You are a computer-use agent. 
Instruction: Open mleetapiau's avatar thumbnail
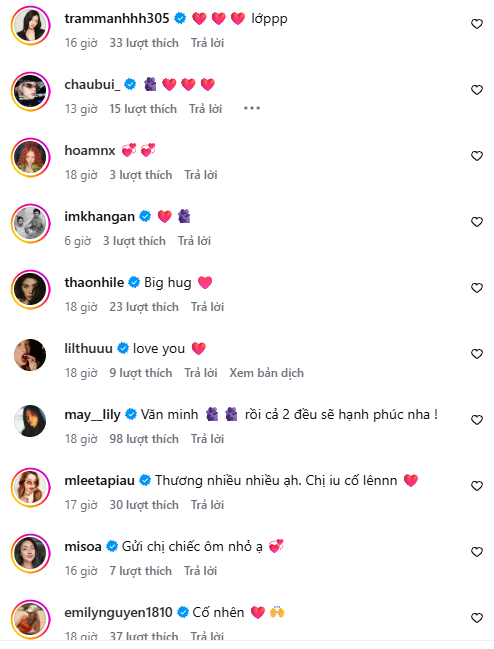tap(30, 487)
